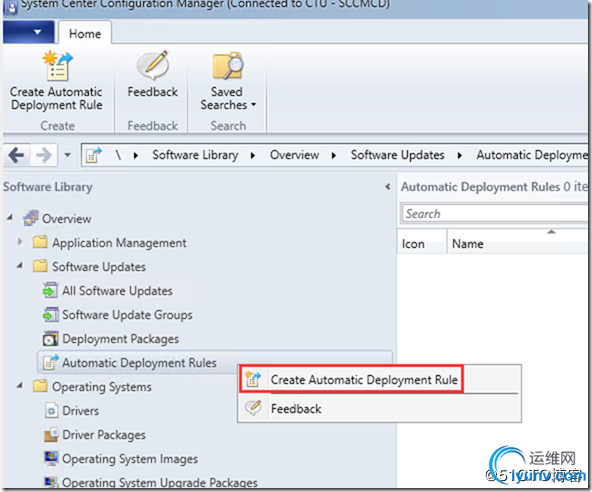The image size is (592, 492).
Task: Expand arrow after Overview breadcrumb
Action: pos(333,155)
